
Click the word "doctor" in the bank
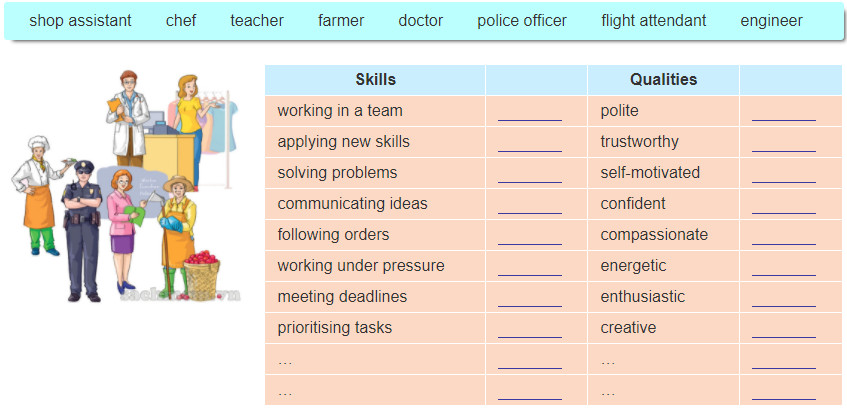(420, 21)
